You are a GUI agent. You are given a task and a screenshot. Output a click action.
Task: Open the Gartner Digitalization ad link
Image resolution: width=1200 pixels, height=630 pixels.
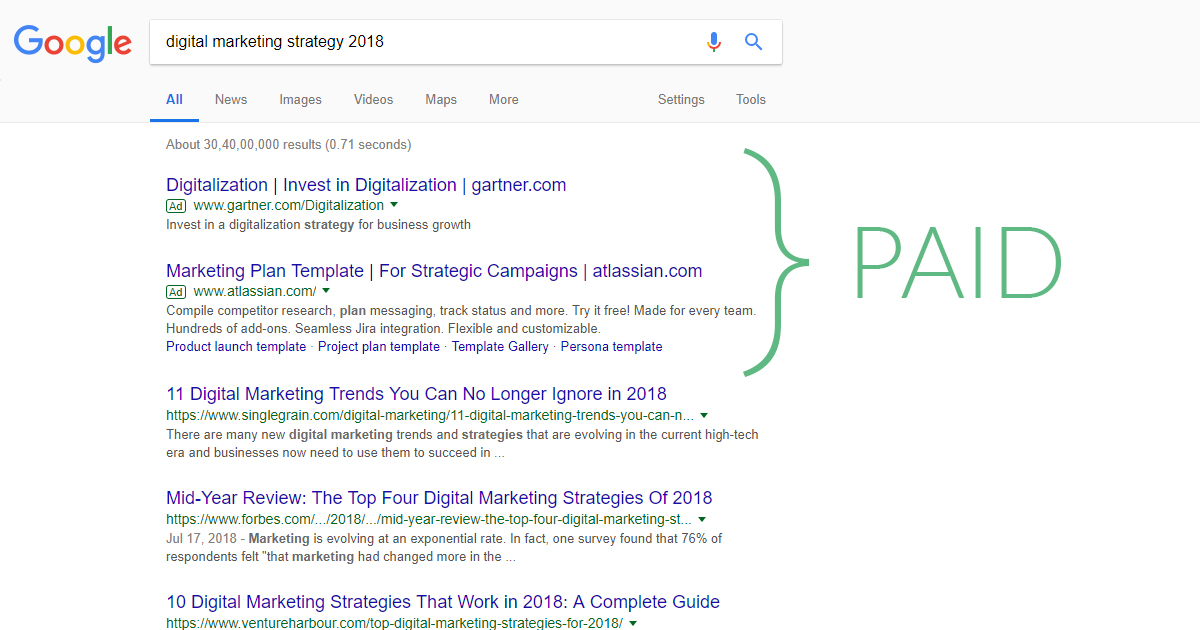point(366,185)
